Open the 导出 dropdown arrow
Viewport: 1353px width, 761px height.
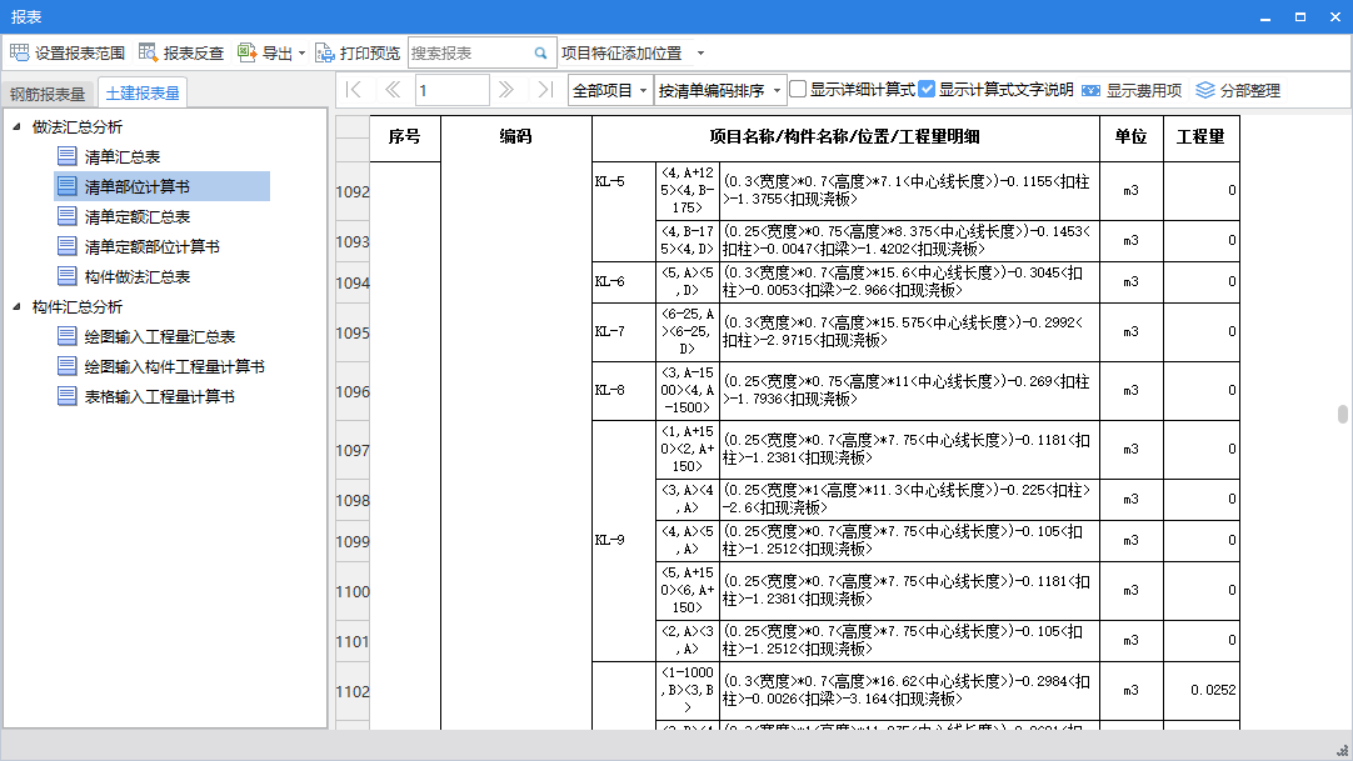pos(302,54)
